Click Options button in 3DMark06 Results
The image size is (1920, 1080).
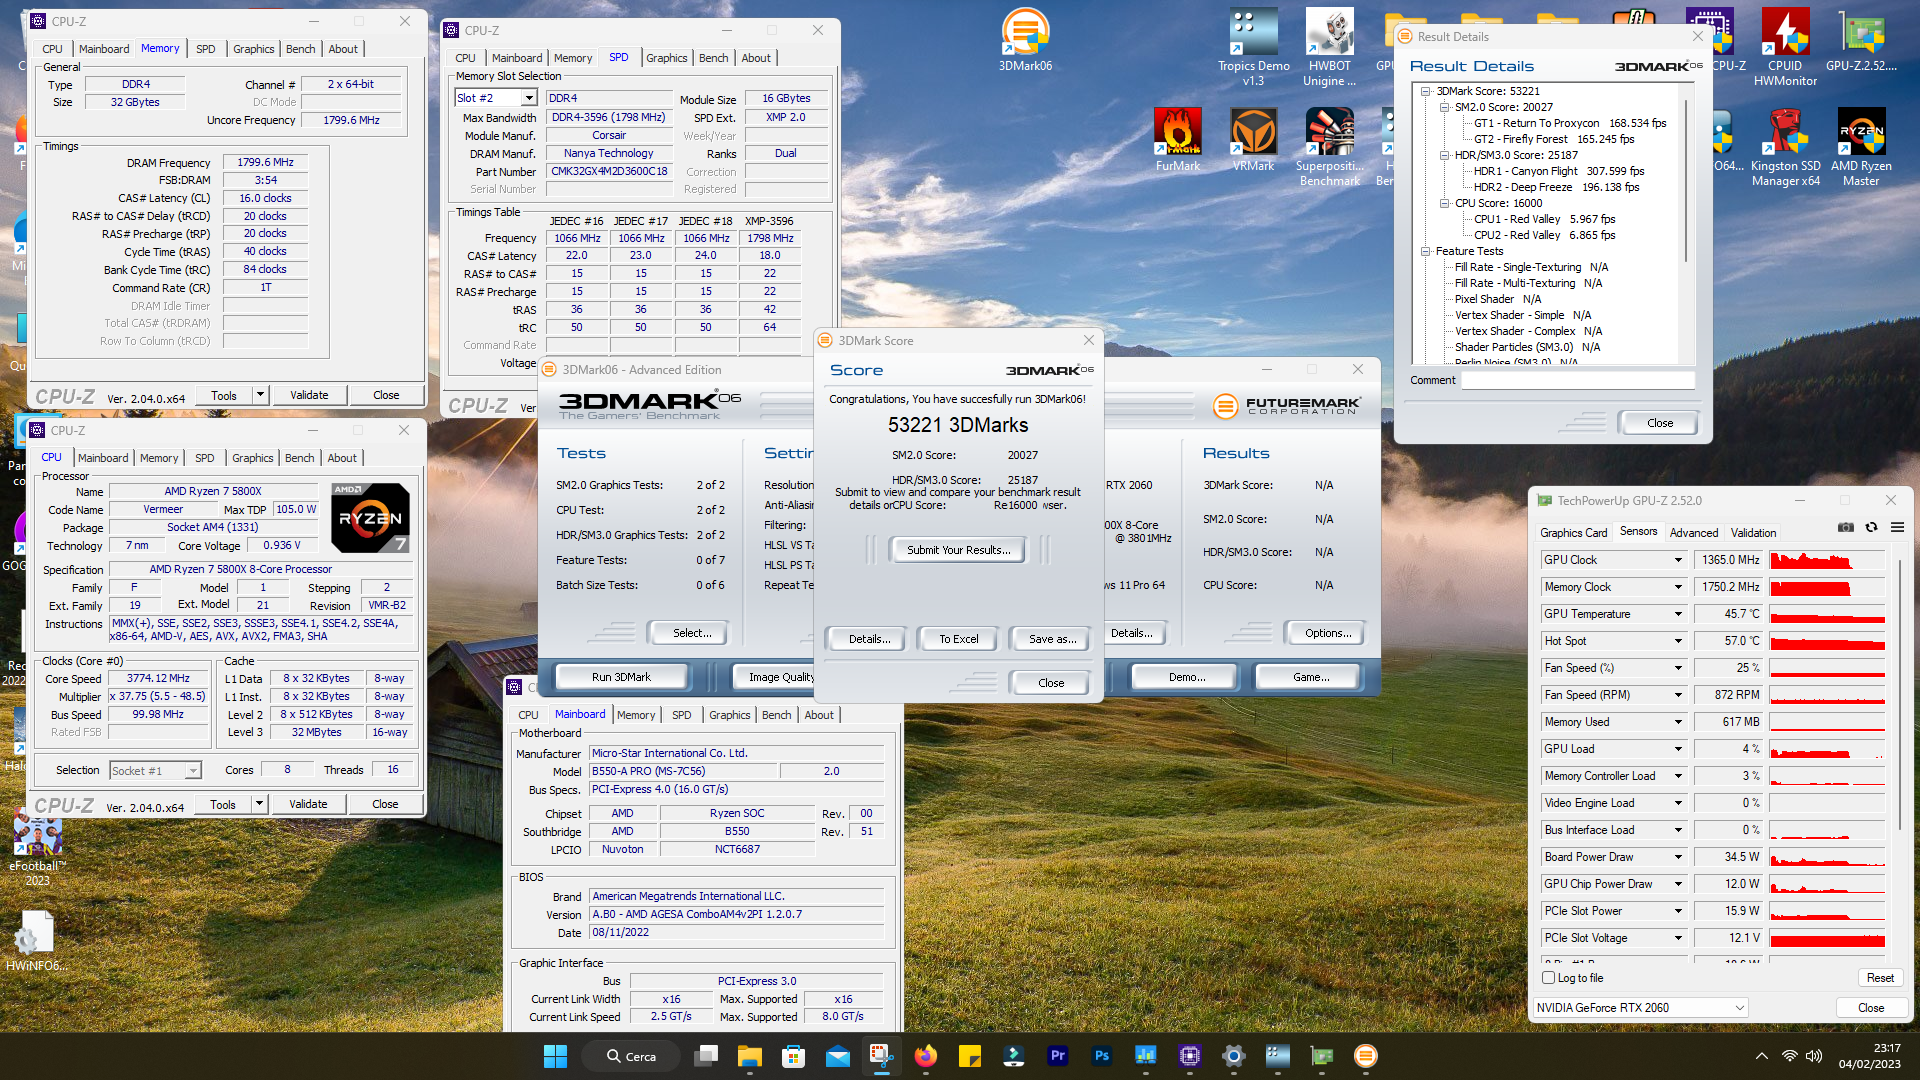coord(1327,633)
